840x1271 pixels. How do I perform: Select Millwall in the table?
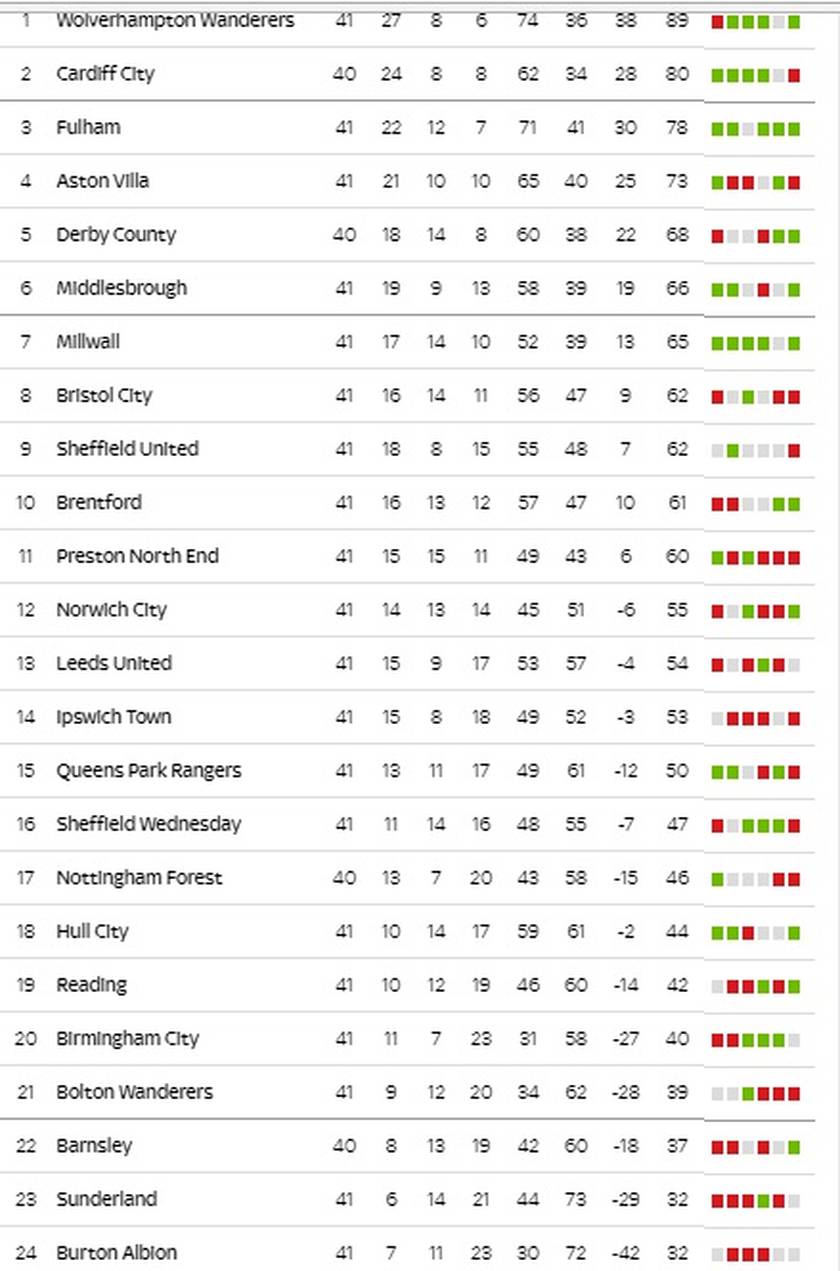pos(88,342)
